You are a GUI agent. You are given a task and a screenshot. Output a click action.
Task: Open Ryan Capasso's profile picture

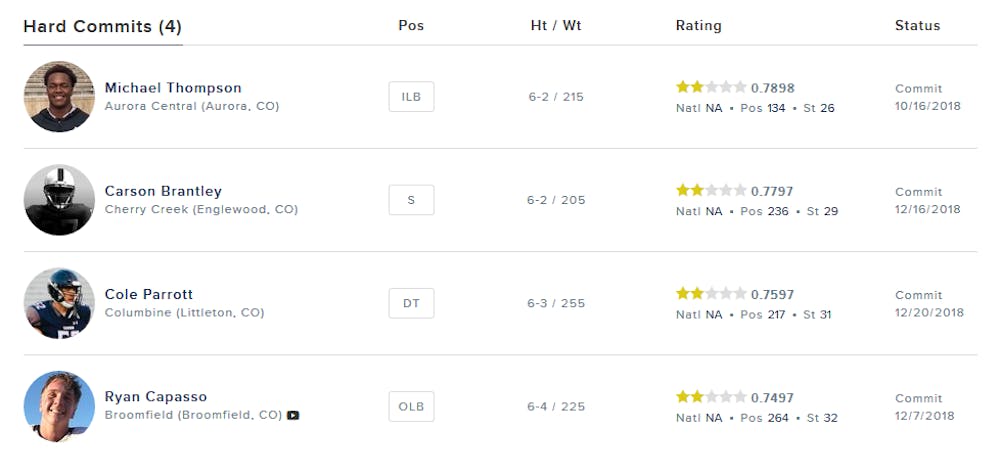coord(59,407)
